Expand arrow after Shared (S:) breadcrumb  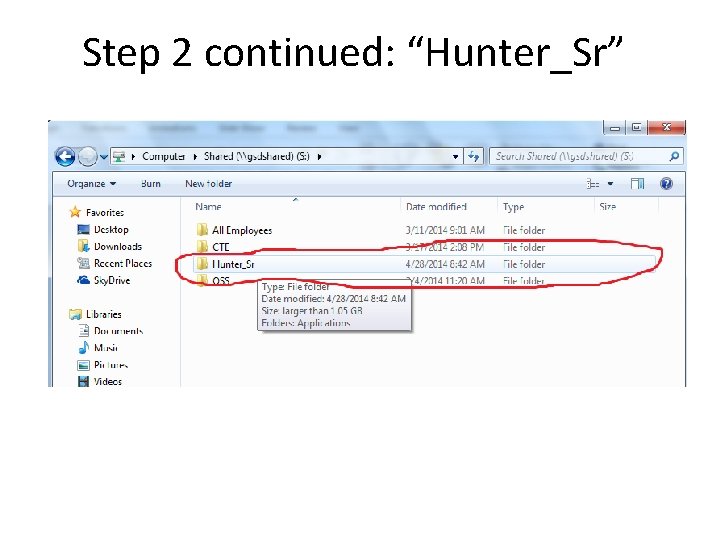tap(319, 157)
